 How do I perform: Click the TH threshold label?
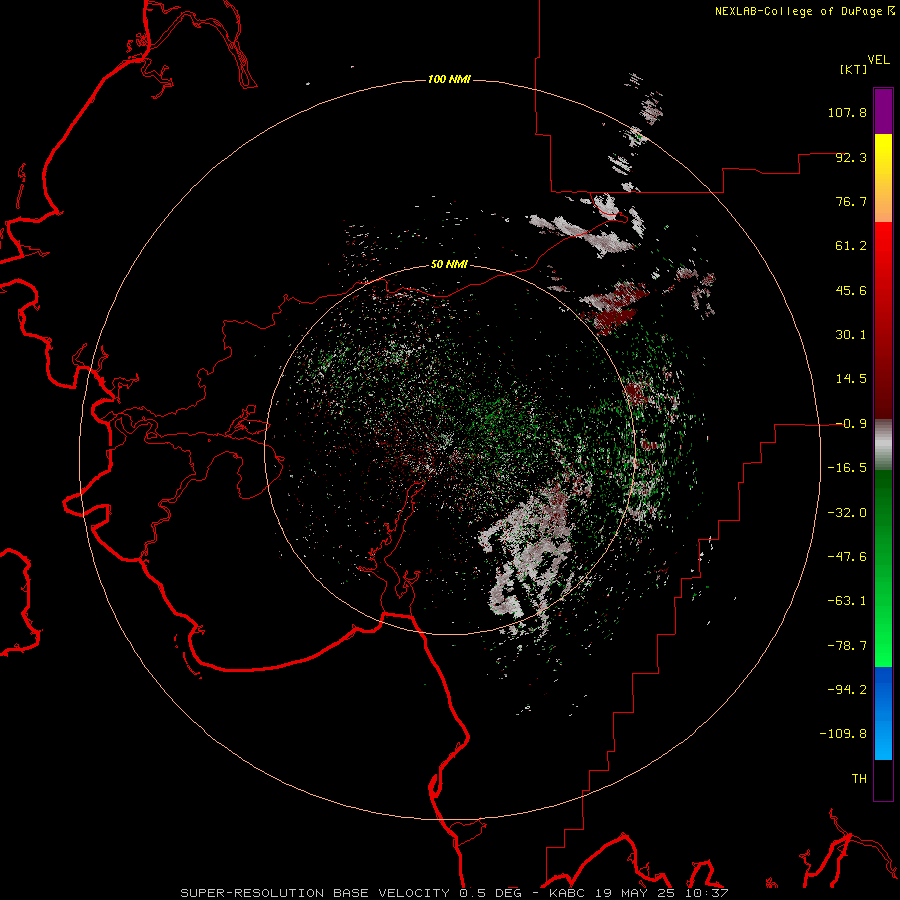point(859,779)
